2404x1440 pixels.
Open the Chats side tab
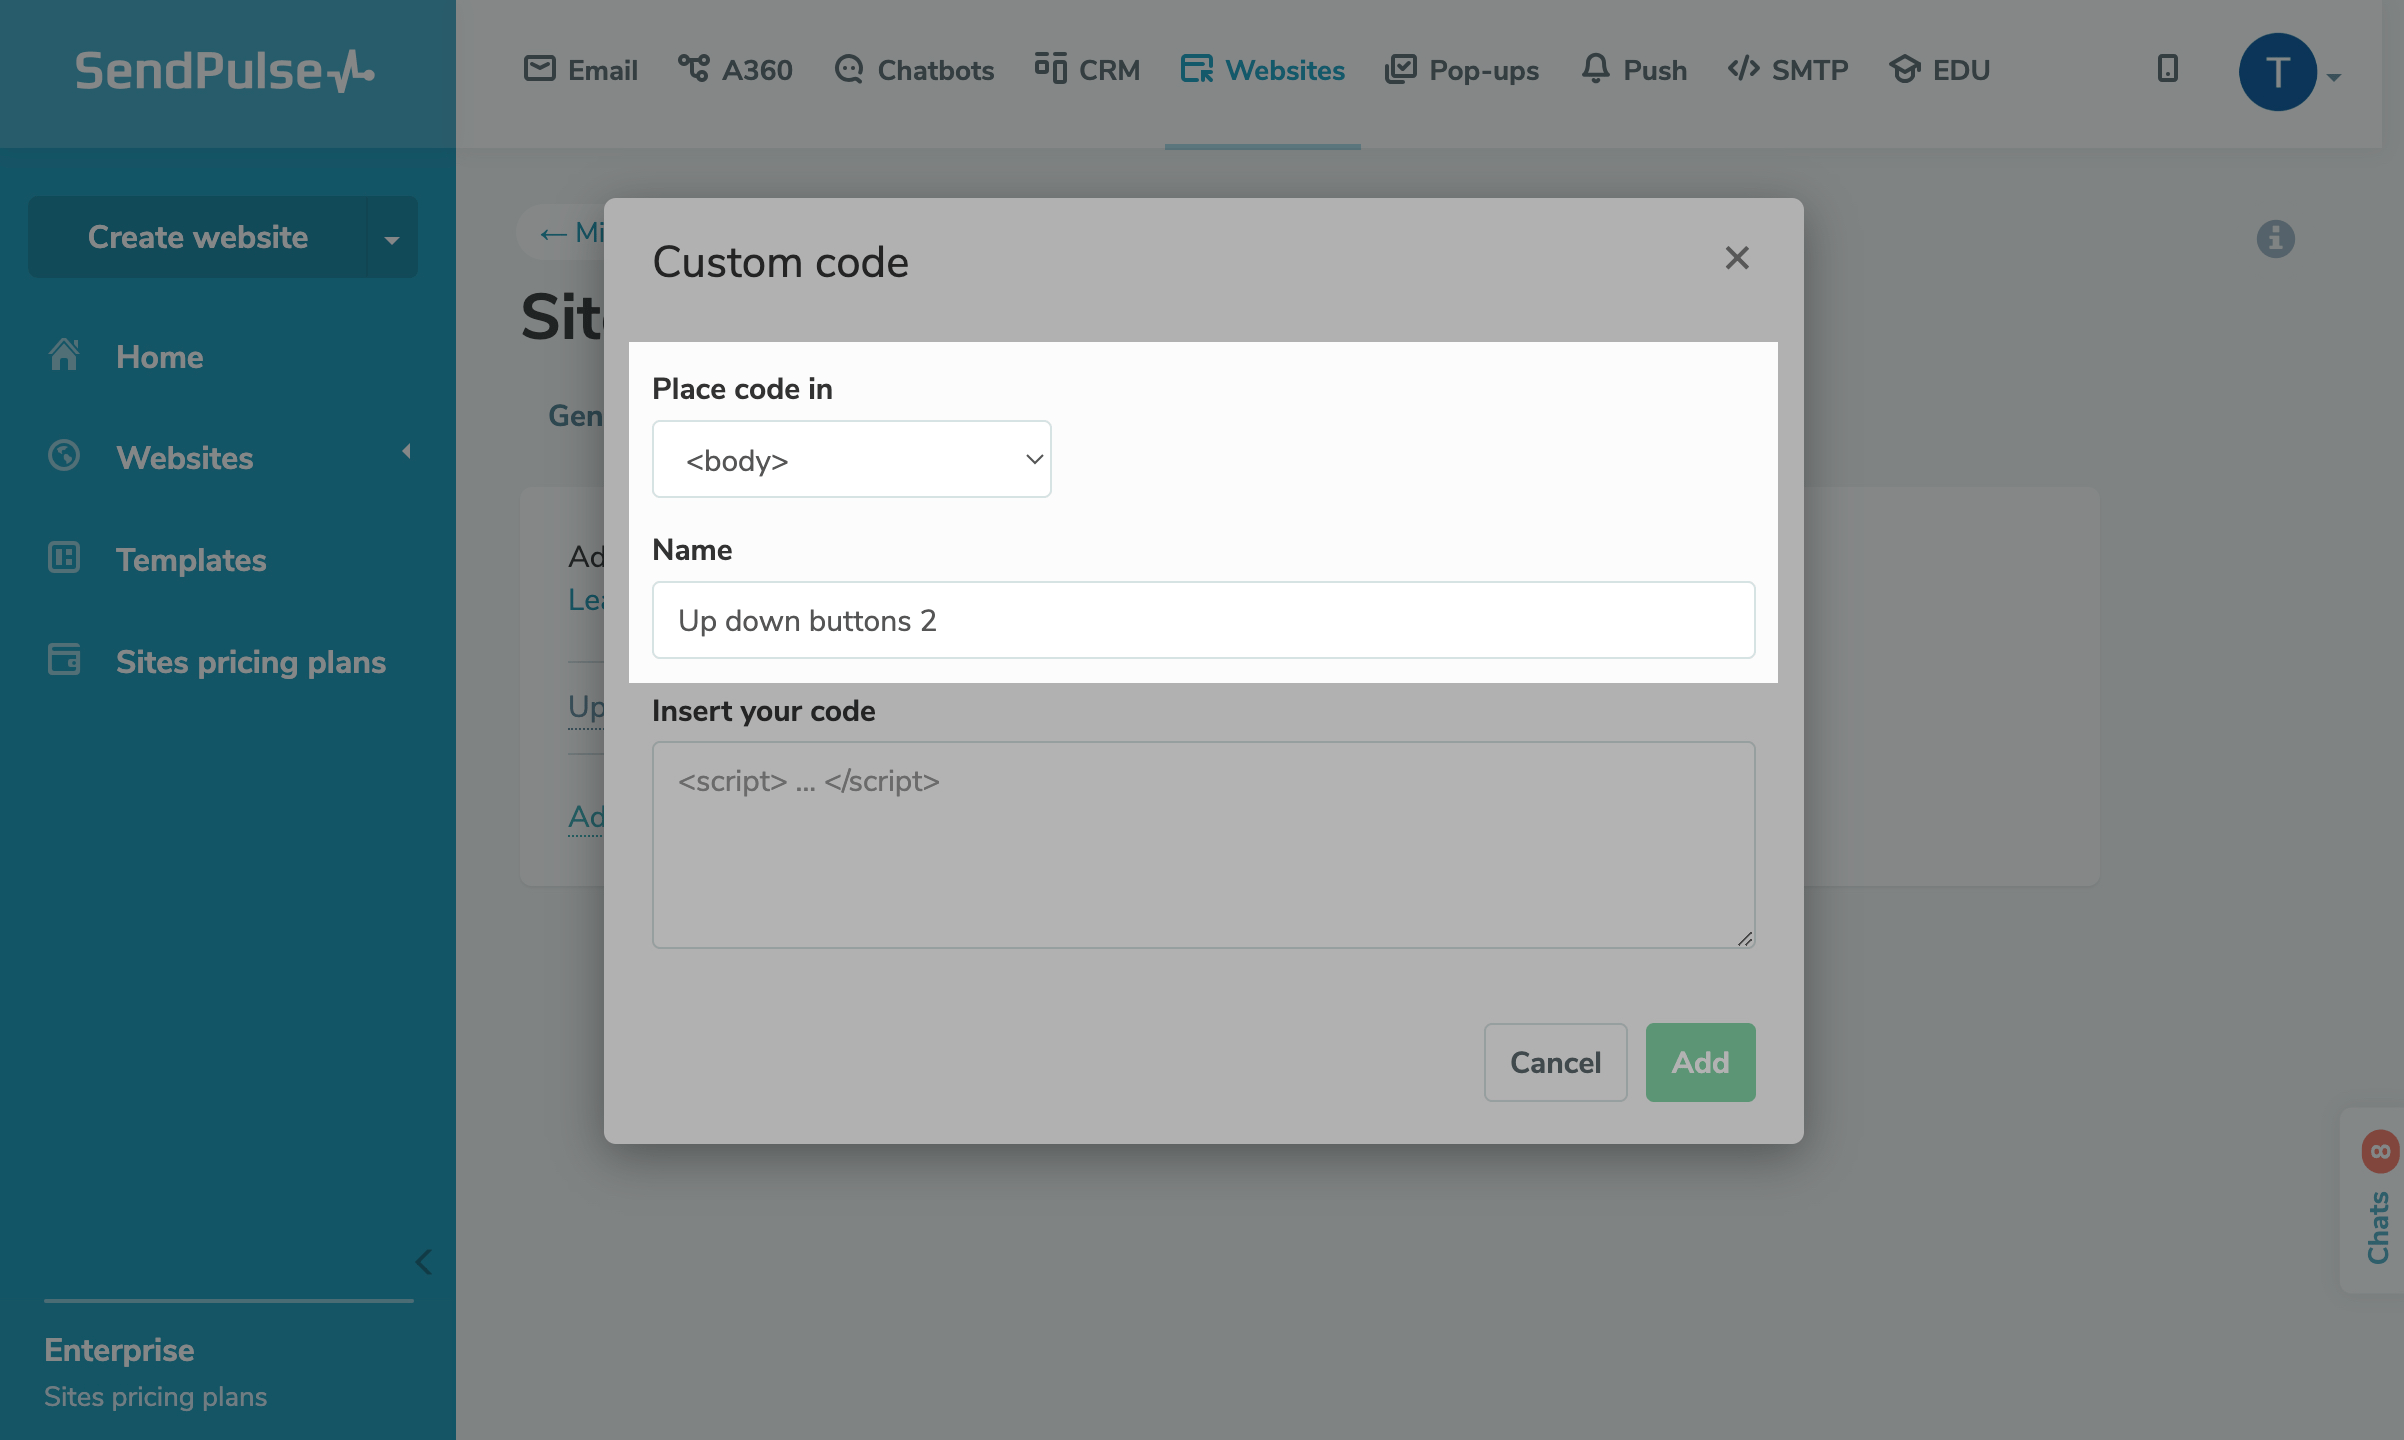click(2376, 1215)
